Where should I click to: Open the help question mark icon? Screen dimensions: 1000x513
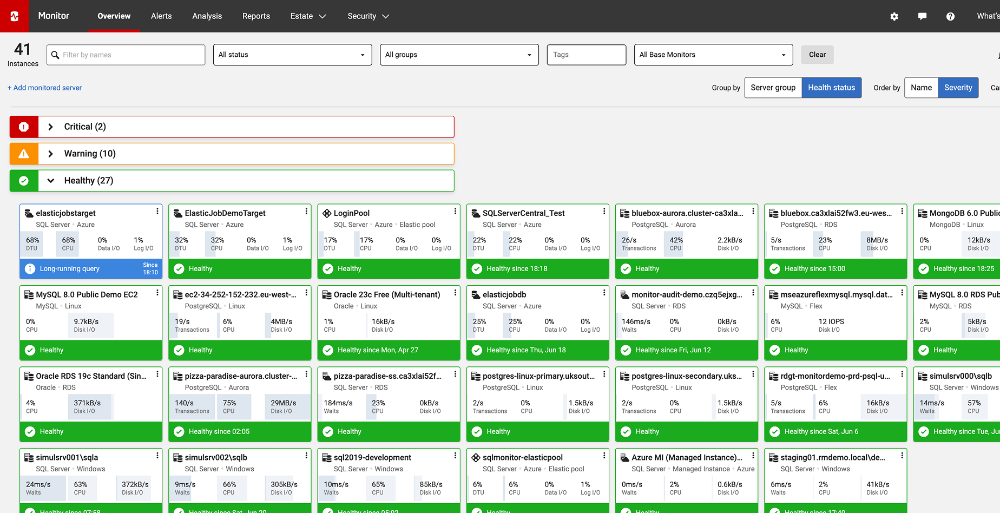tap(950, 17)
